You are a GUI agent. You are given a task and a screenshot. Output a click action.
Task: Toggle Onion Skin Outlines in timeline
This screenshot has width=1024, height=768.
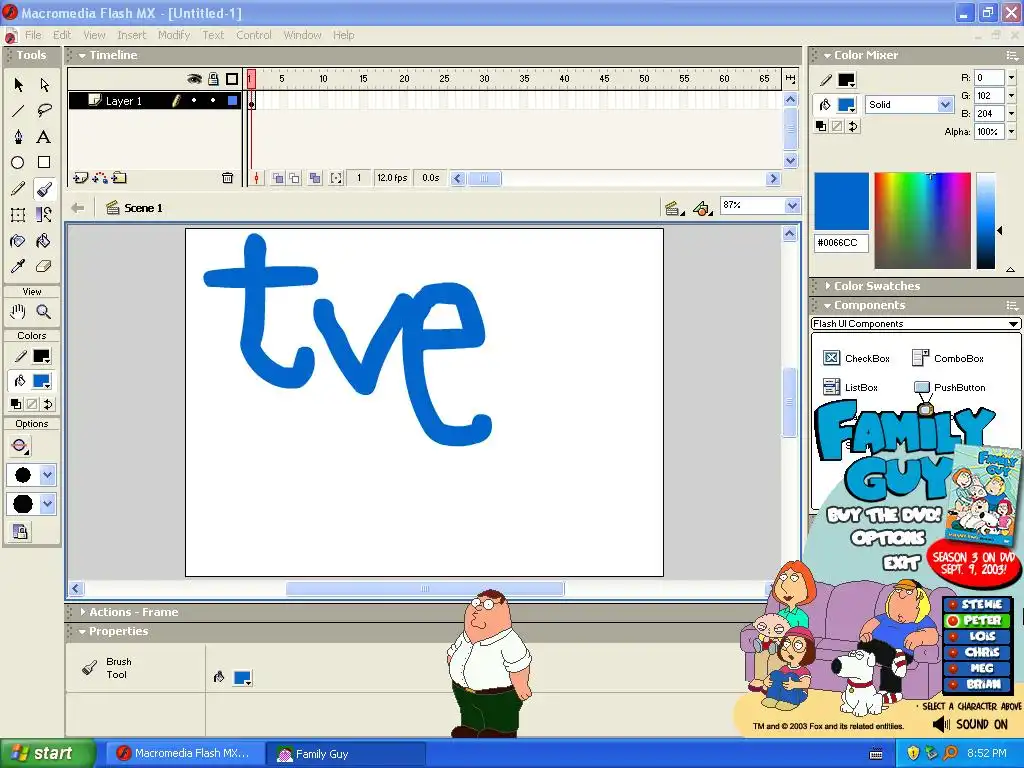(295, 178)
